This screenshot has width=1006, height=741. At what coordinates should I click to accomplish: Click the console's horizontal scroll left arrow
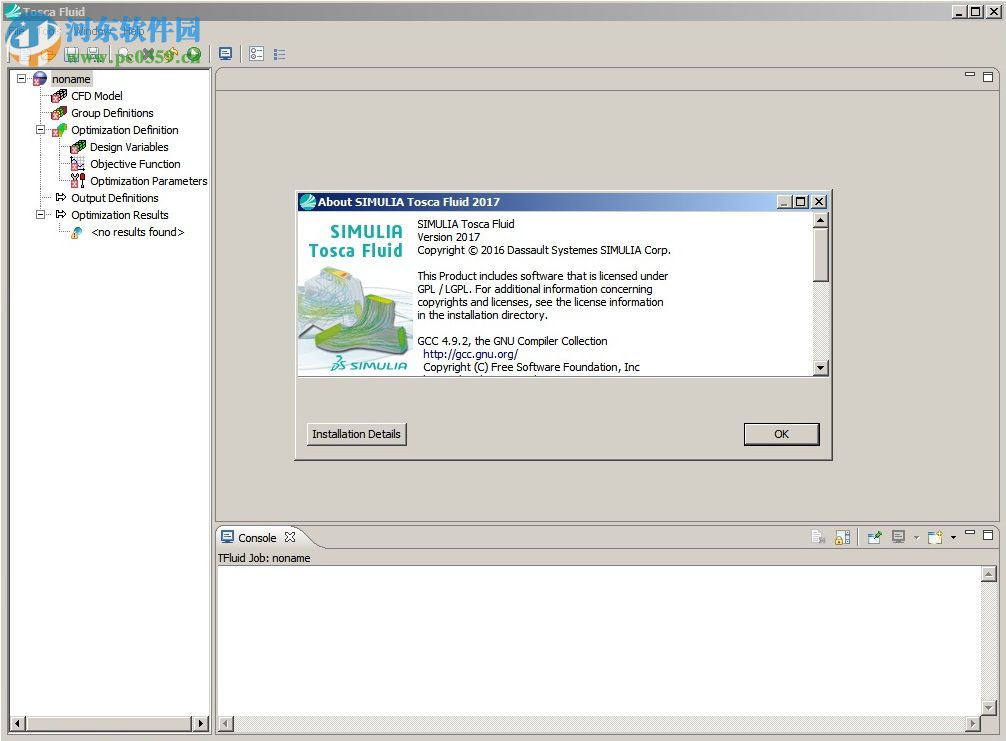point(225,724)
